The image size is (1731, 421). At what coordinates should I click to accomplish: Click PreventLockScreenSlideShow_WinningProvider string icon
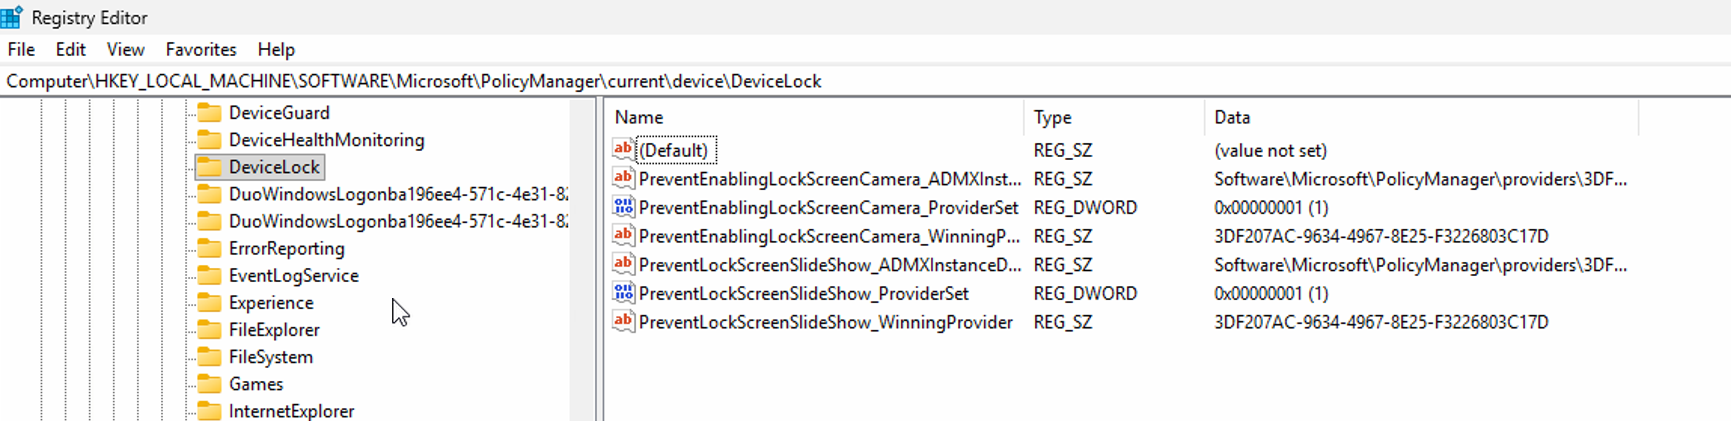pyautogui.click(x=623, y=322)
